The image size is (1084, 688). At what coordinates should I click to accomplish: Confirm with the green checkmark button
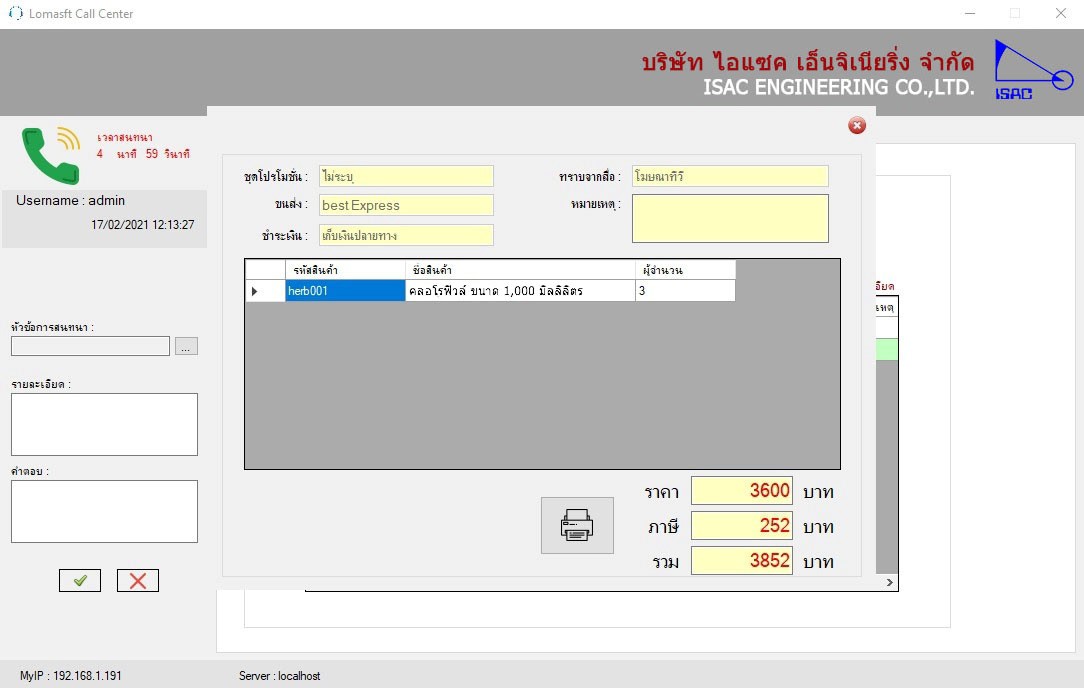coord(80,581)
